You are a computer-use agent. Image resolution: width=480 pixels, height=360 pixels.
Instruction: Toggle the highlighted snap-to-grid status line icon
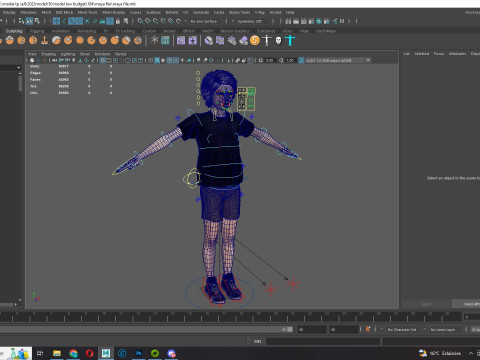[56, 21]
